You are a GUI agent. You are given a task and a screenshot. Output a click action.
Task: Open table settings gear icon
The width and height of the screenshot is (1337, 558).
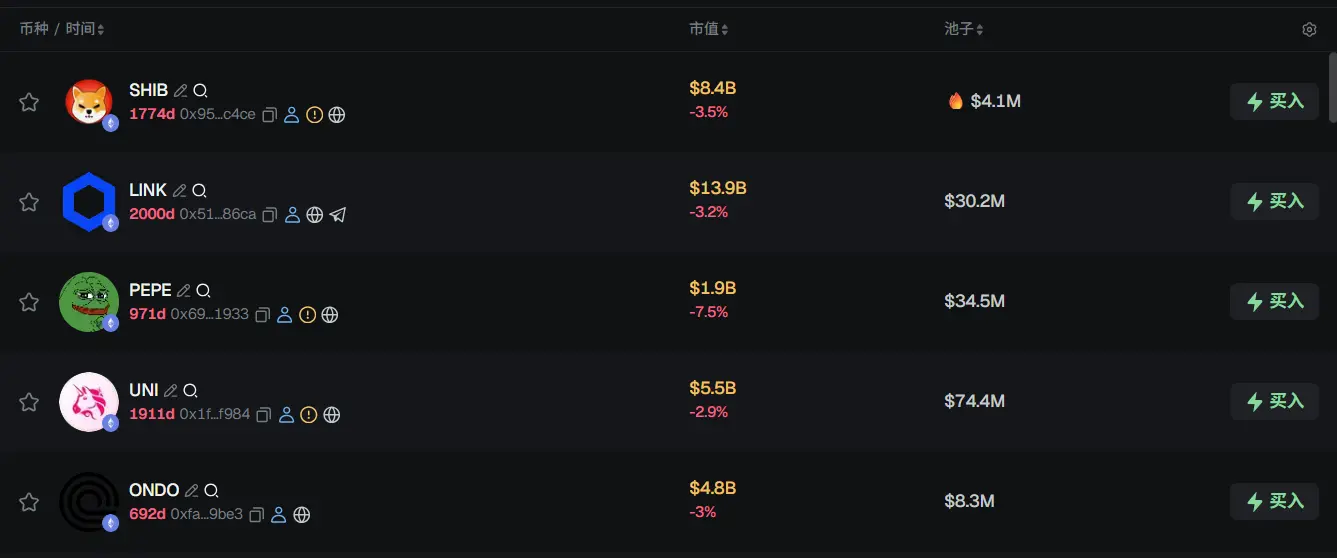(x=1309, y=30)
